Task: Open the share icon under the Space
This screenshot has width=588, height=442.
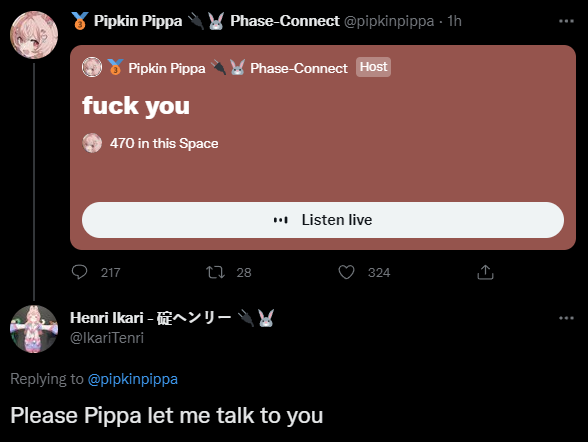Action: coord(485,272)
